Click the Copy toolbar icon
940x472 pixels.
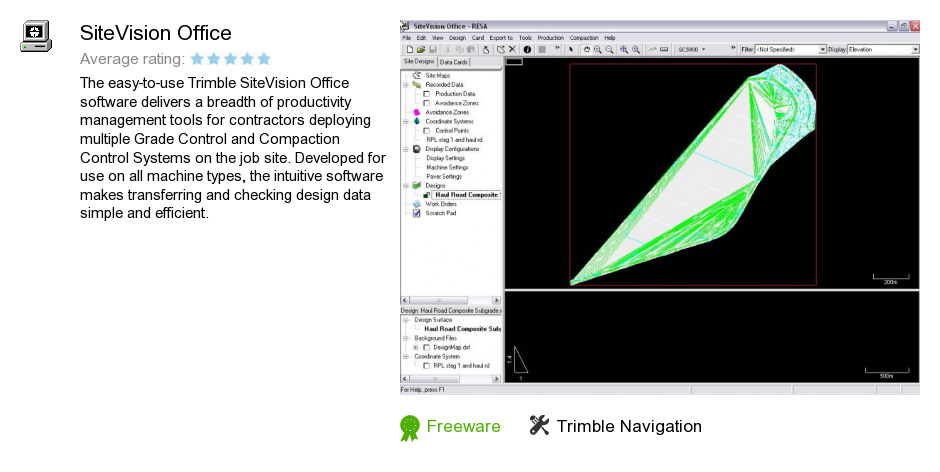tap(460, 50)
